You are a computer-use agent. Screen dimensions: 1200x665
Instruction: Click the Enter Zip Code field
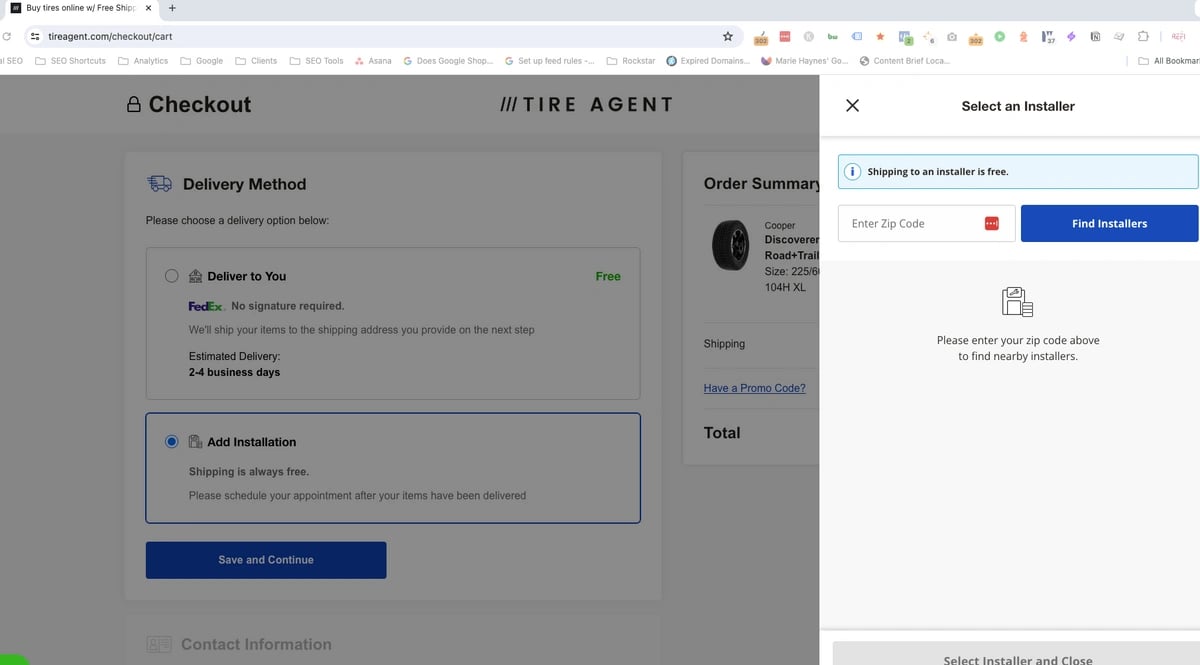(x=910, y=223)
